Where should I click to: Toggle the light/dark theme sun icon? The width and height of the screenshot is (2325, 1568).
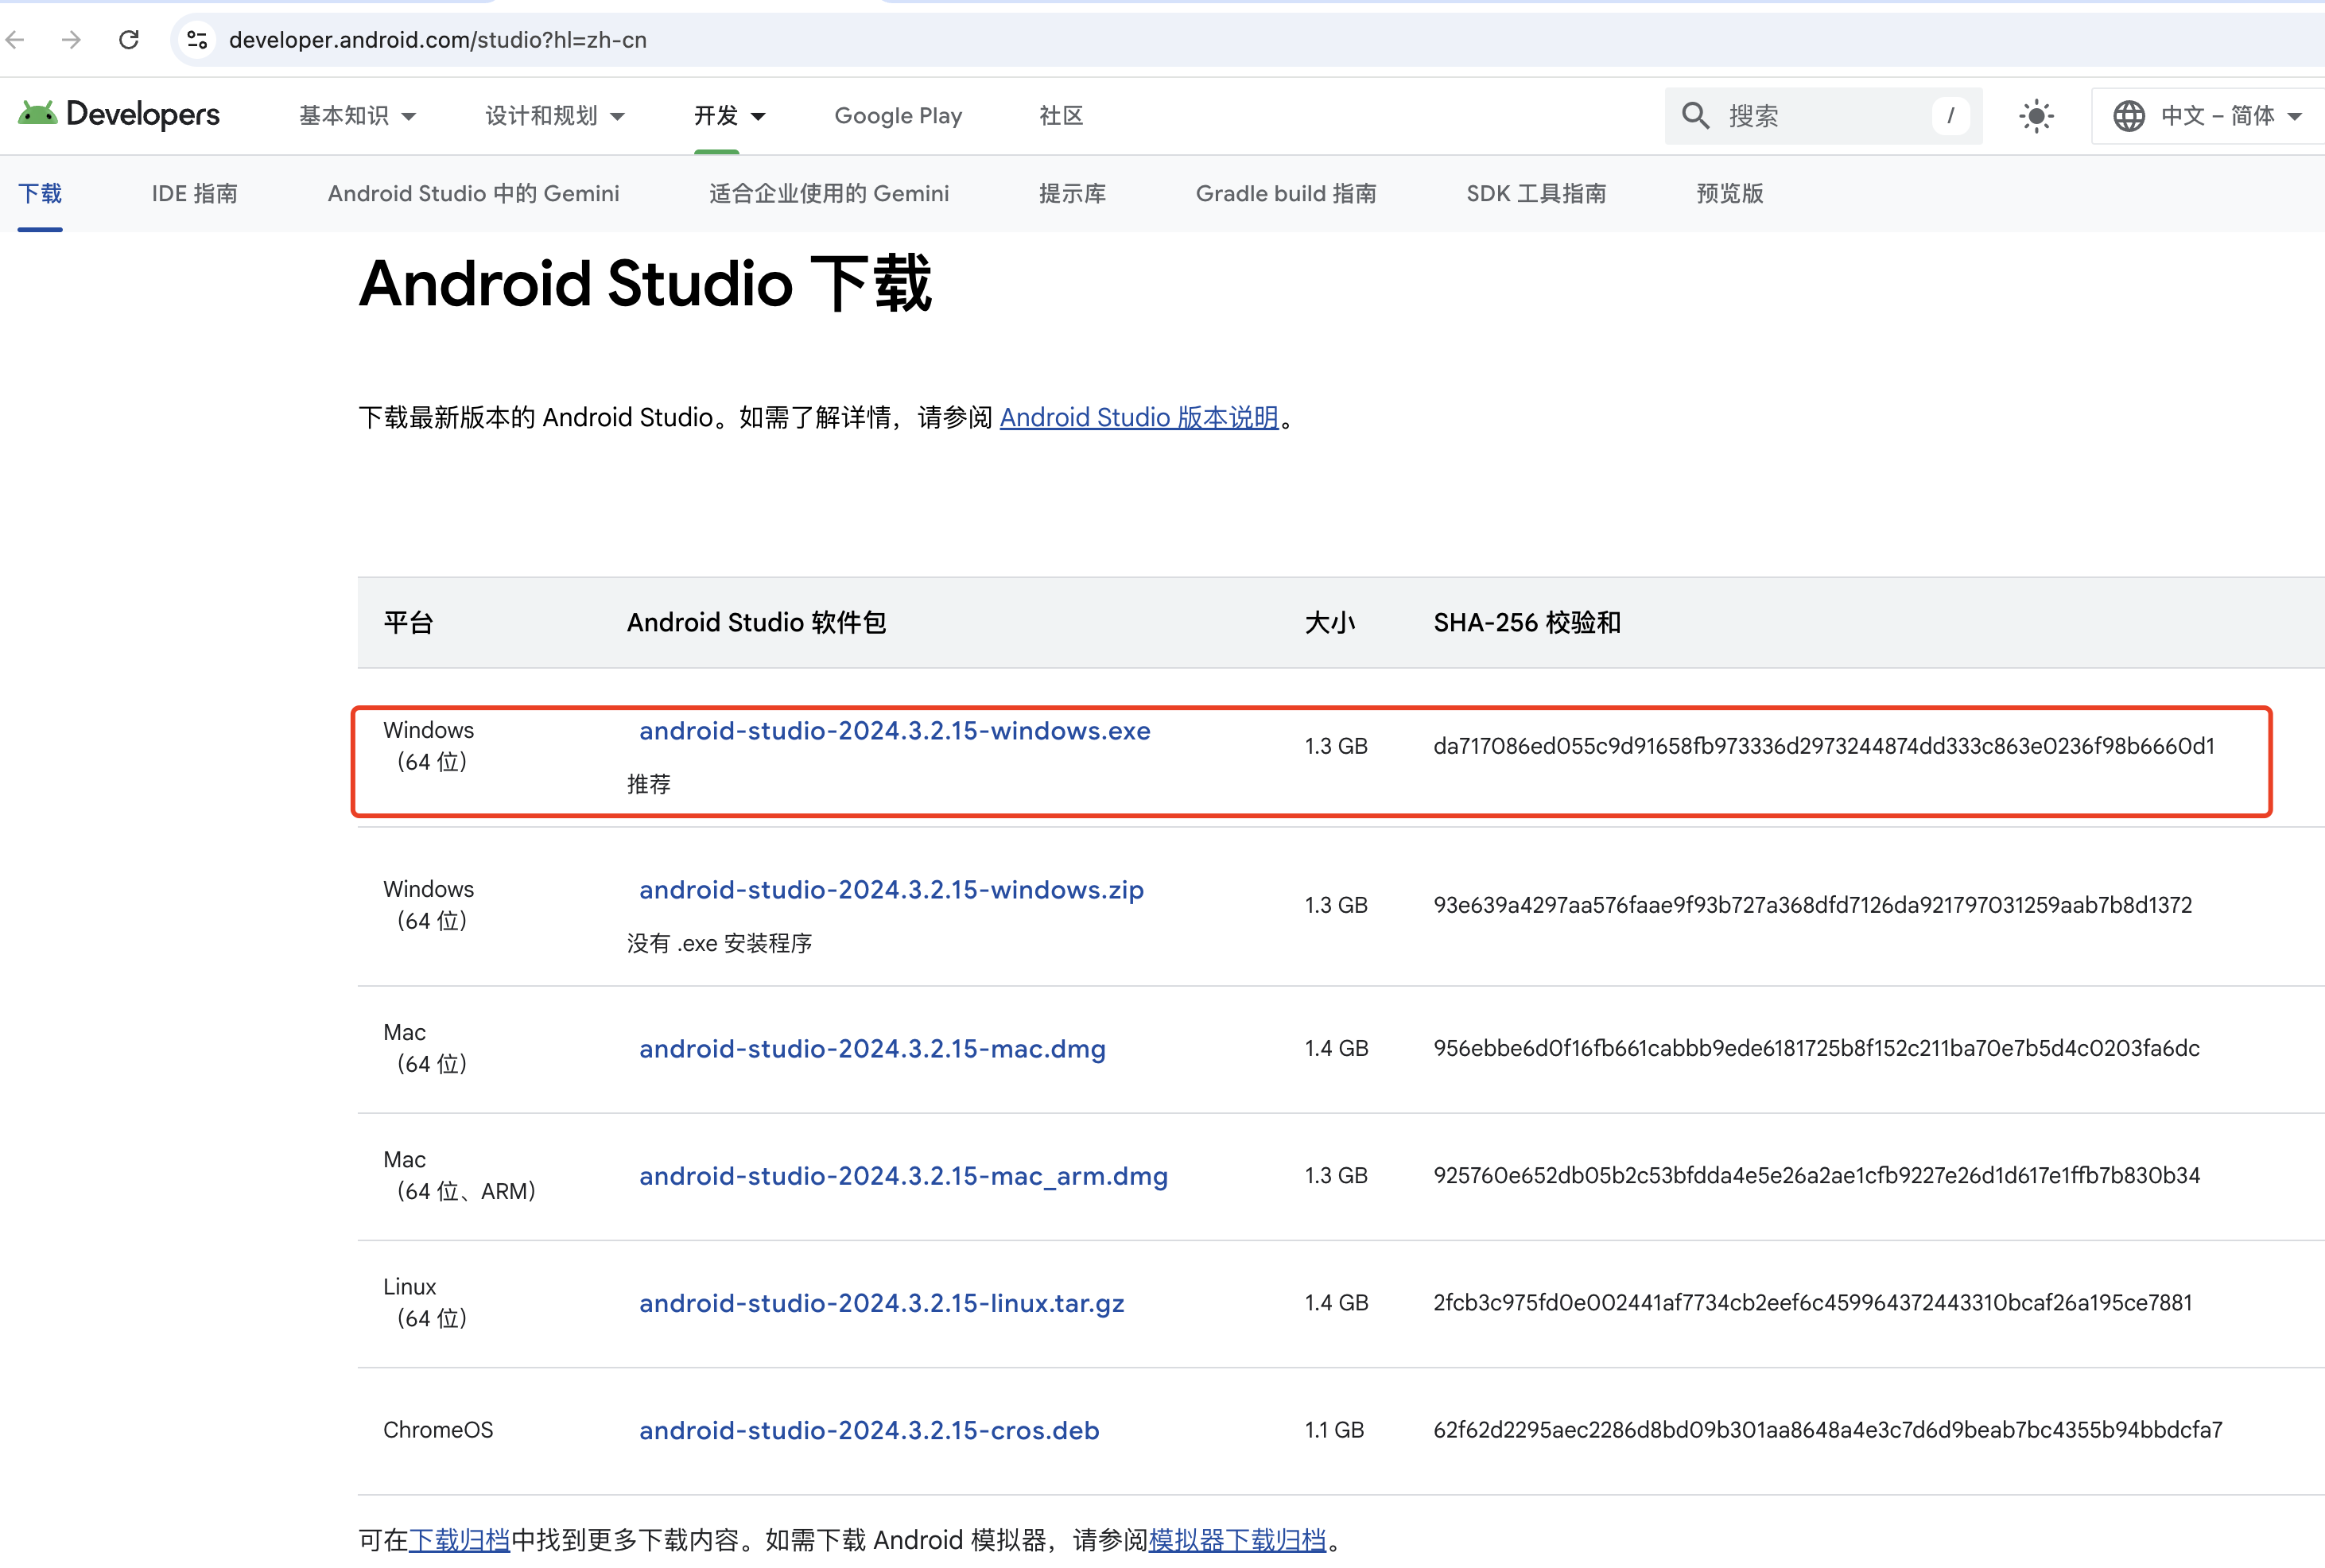point(2036,116)
